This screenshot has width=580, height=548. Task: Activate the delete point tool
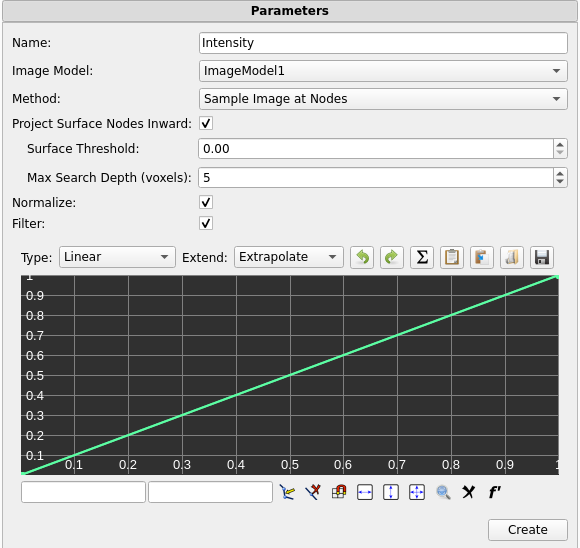tap(313, 492)
